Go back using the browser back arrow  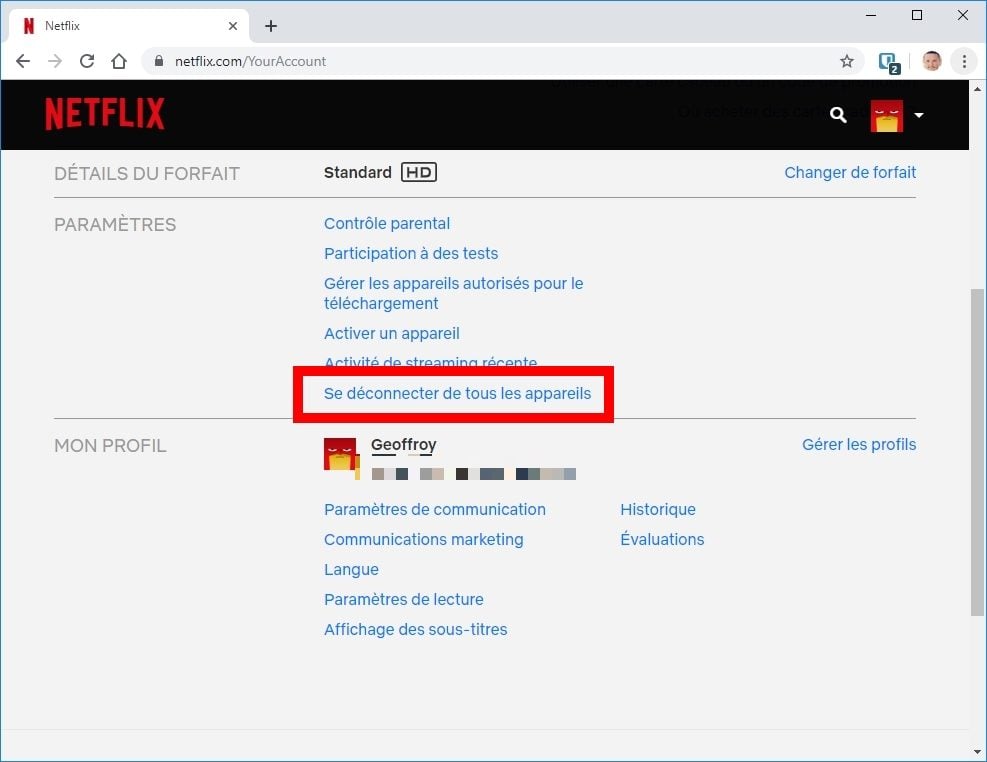click(23, 61)
